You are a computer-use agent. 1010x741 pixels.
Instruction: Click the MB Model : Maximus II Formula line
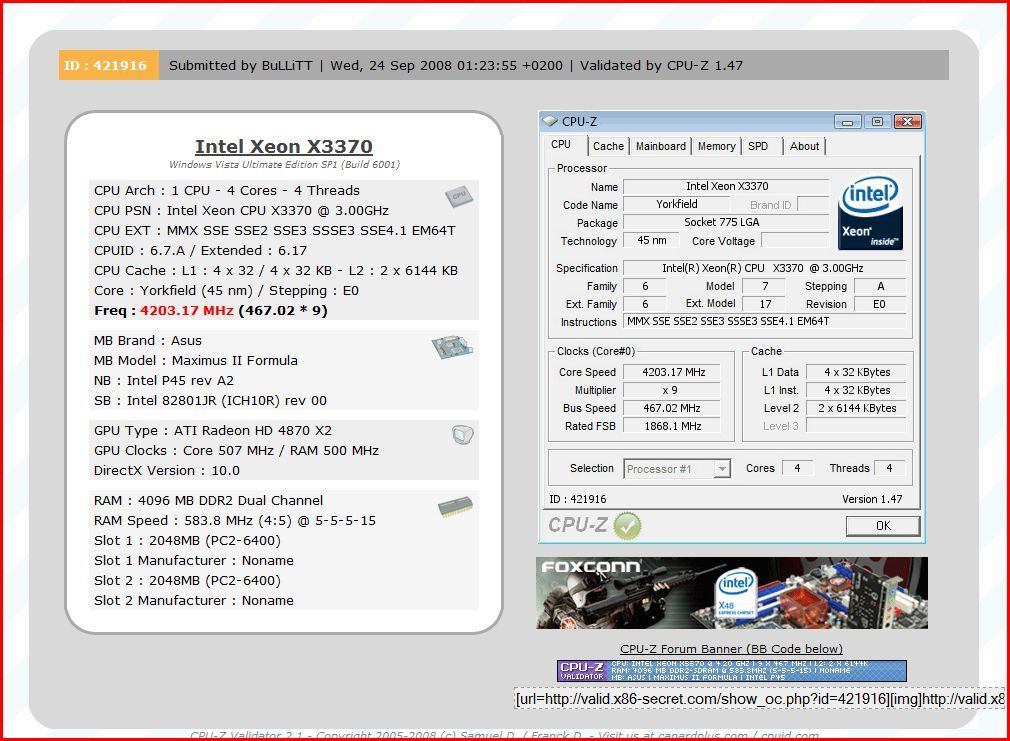point(196,361)
